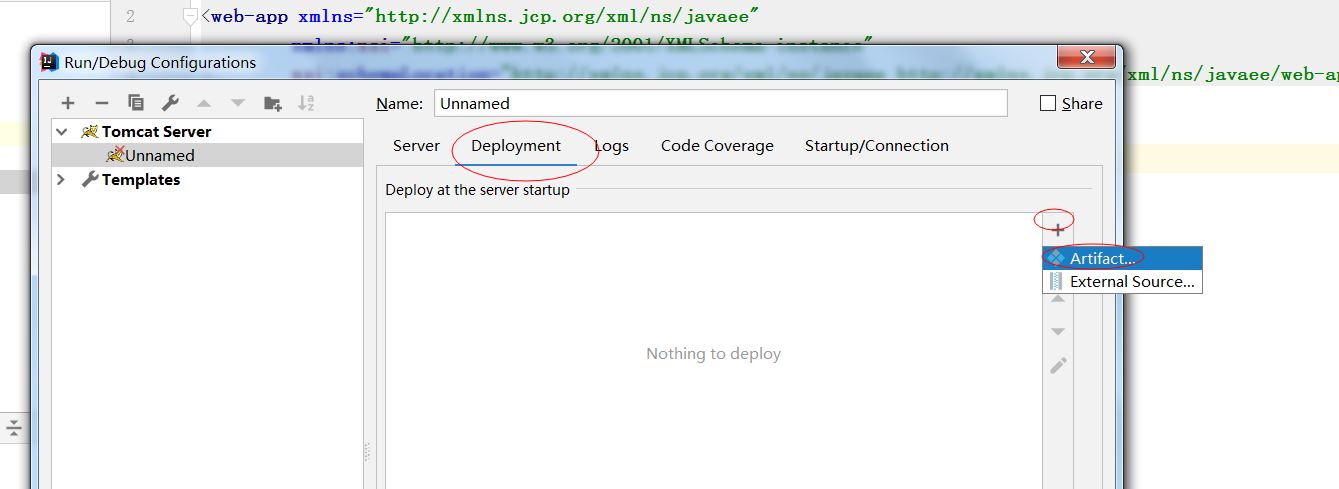Select the Templates tree item

click(x=141, y=179)
